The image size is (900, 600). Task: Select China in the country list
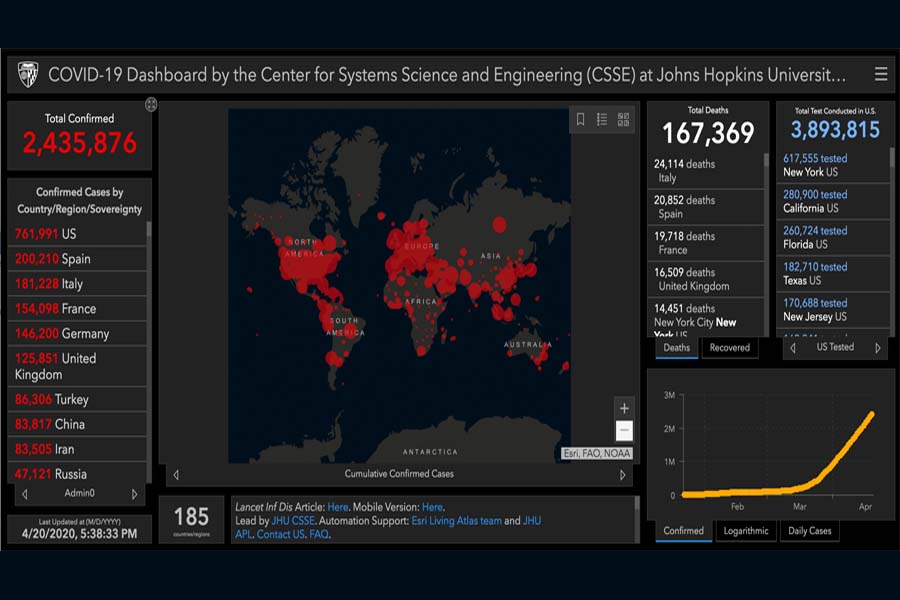coord(77,424)
